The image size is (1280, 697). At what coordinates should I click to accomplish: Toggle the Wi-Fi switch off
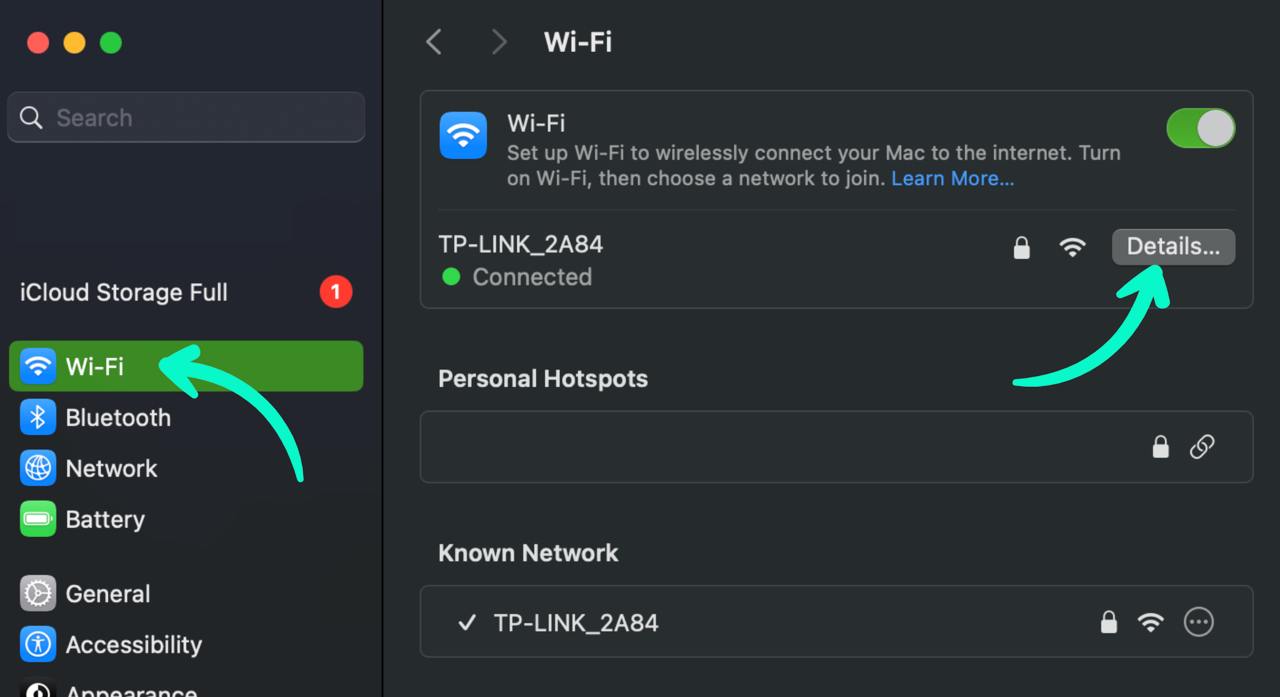(x=1200, y=129)
